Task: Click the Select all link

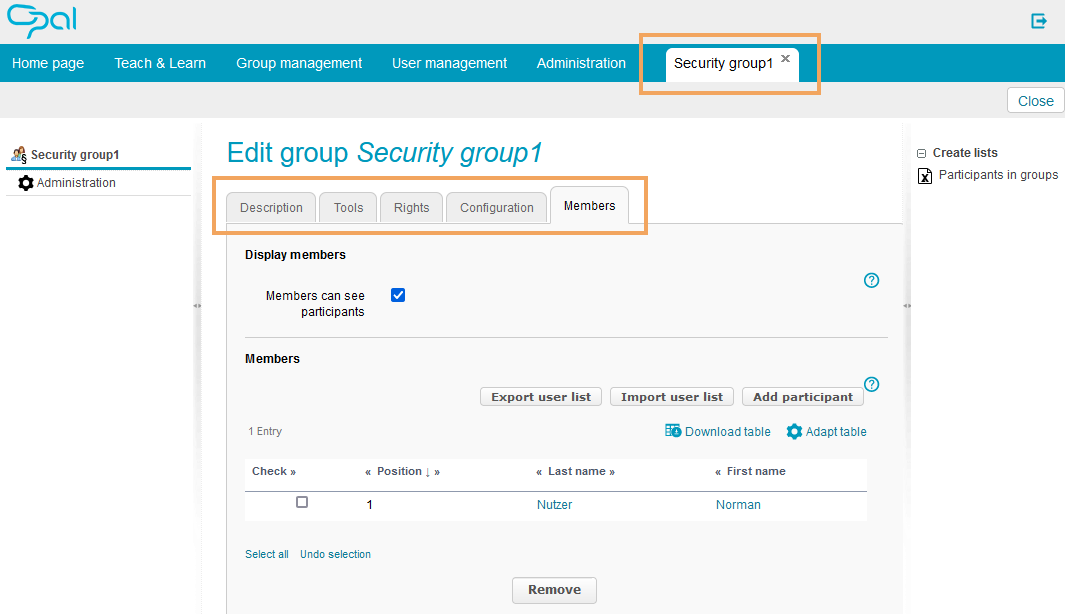Action: click(267, 554)
